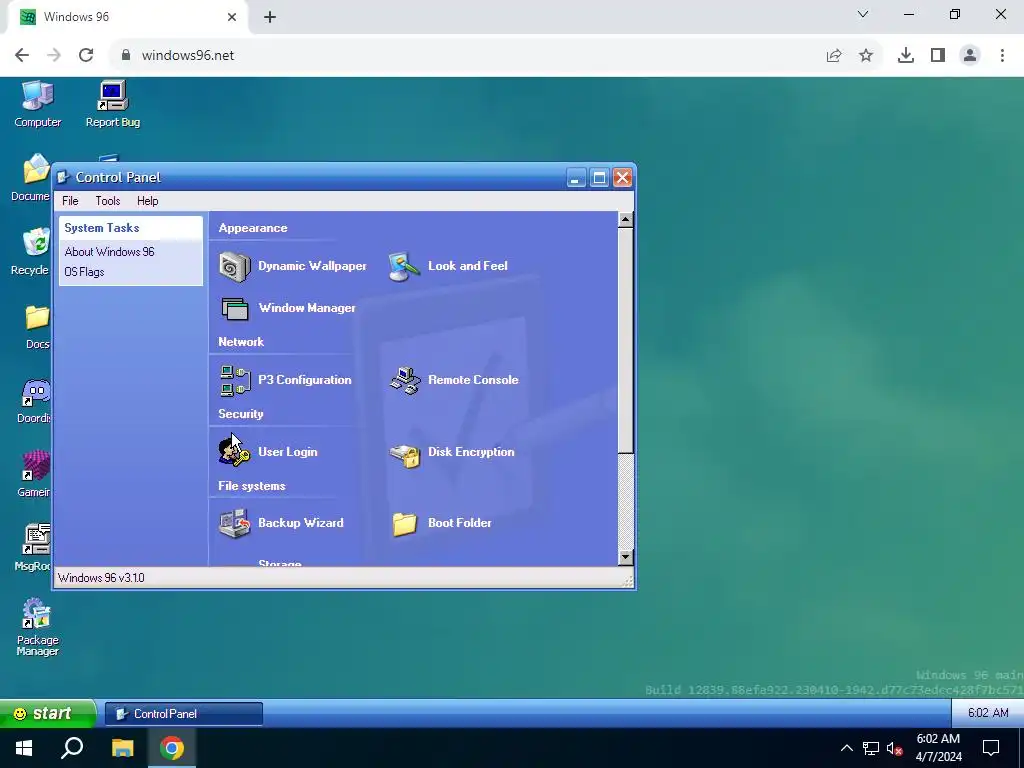Go back in browser history
The height and width of the screenshot is (768, 1024).
(22, 56)
